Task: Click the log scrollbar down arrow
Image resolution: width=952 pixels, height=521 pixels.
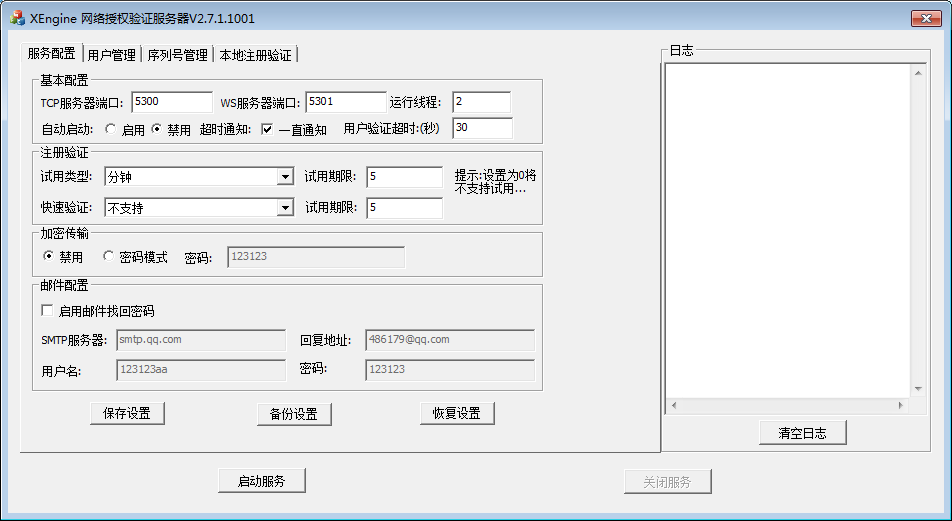Action: point(918,389)
